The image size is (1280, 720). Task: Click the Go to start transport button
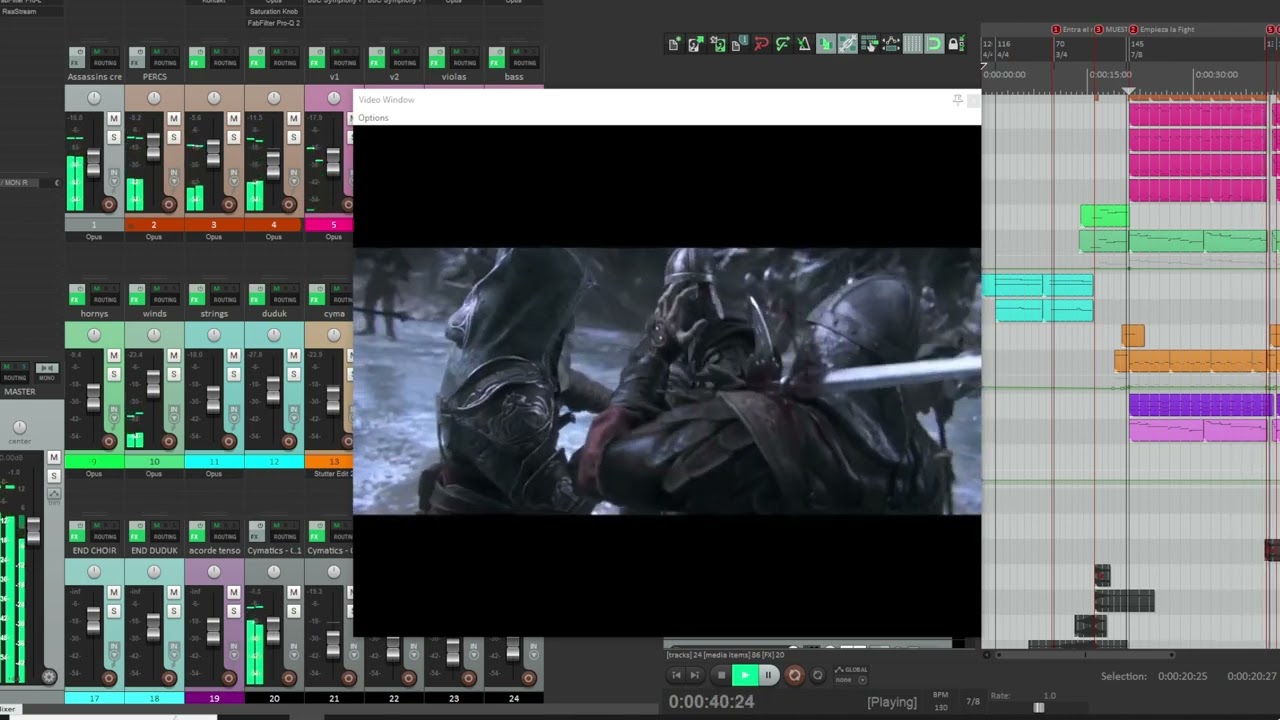[676, 675]
